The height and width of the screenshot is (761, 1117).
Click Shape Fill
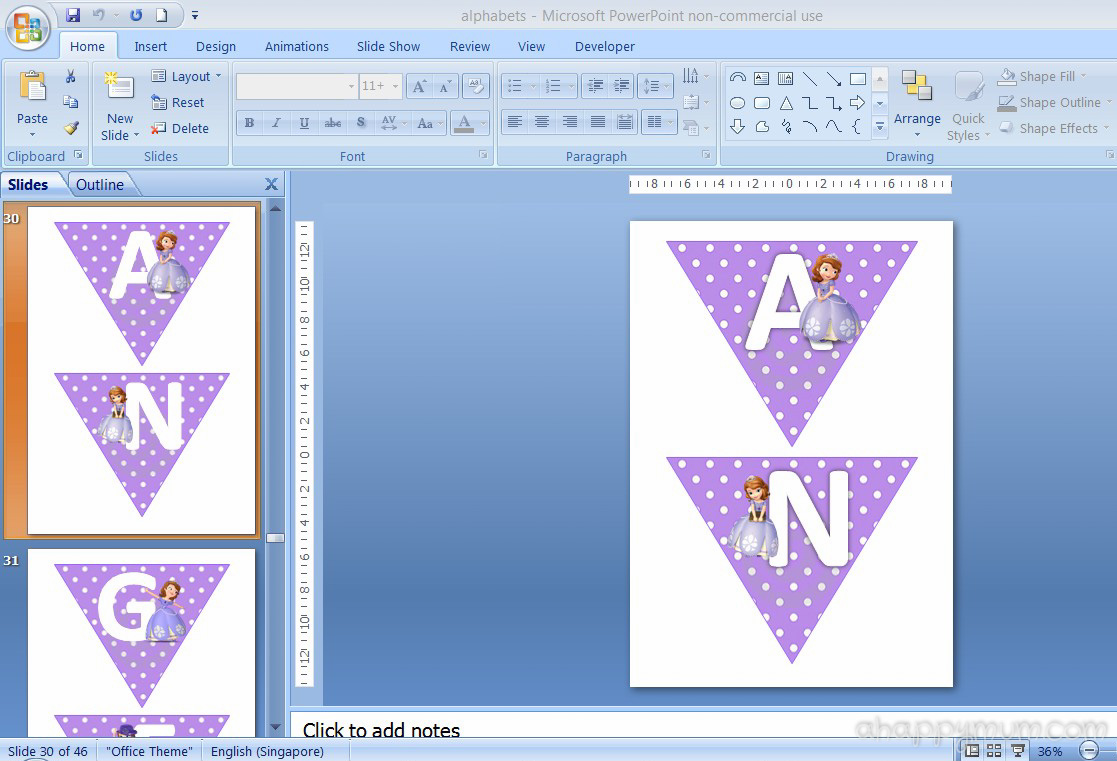tap(1043, 76)
